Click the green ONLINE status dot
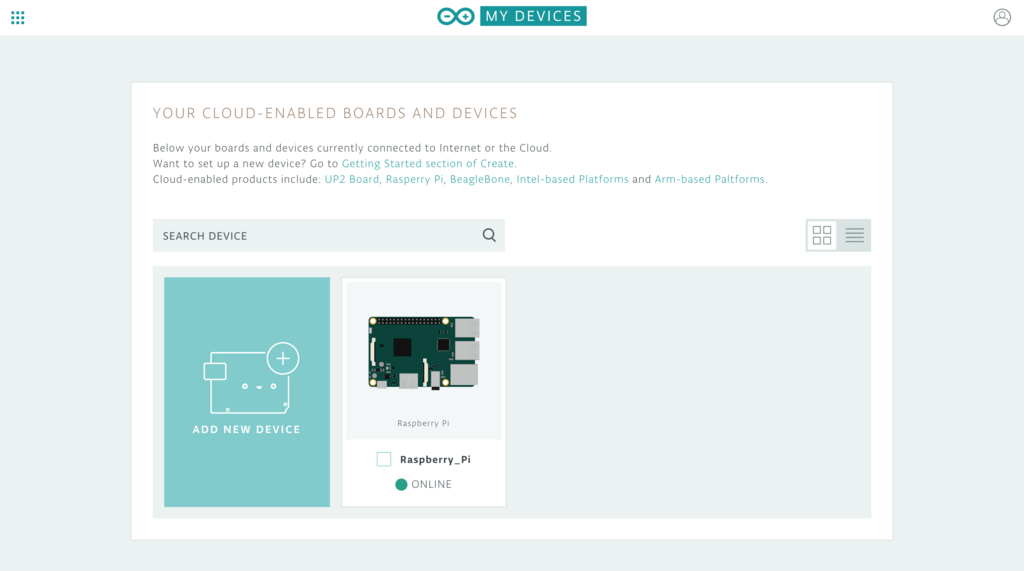Image resolution: width=1024 pixels, height=571 pixels. click(401, 484)
